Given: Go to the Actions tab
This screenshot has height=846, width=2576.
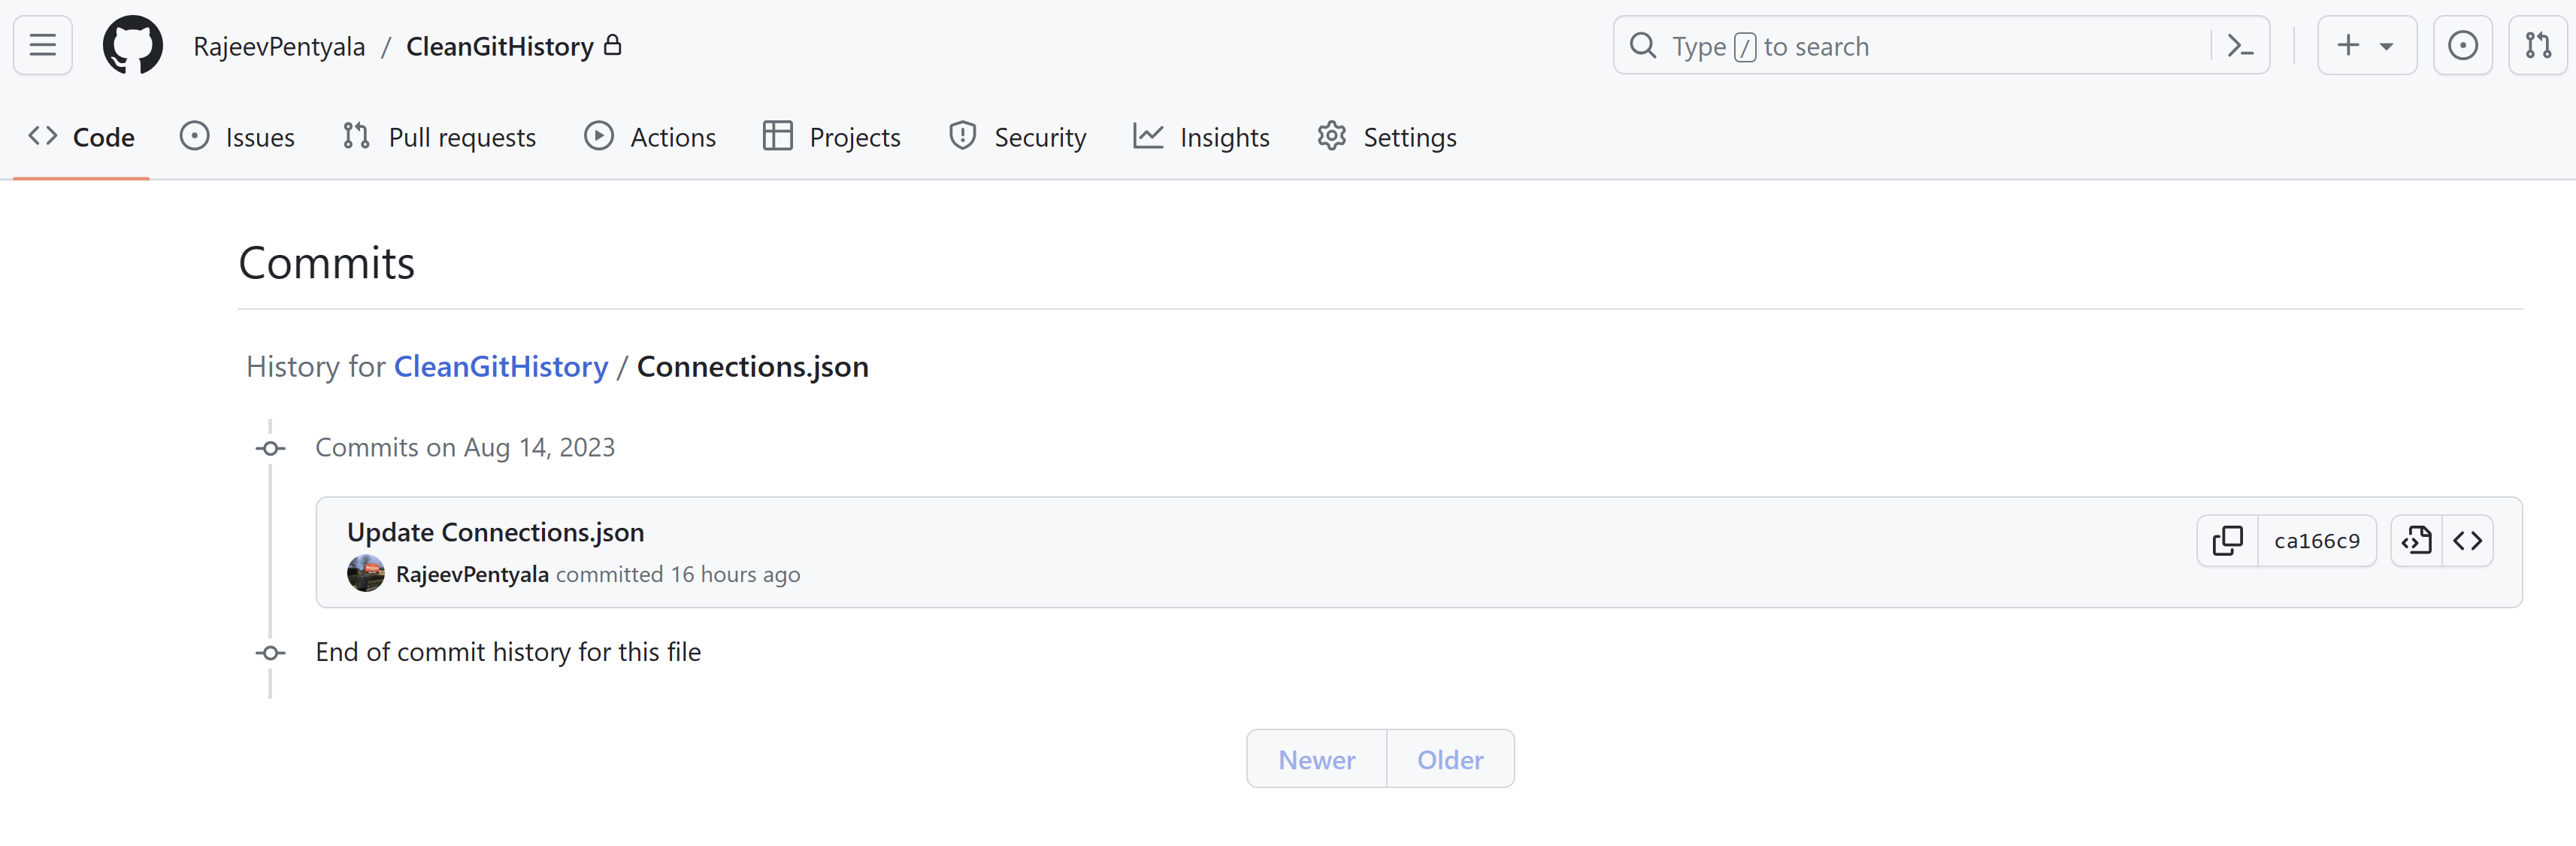Looking at the screenshot, I should 650,137.
